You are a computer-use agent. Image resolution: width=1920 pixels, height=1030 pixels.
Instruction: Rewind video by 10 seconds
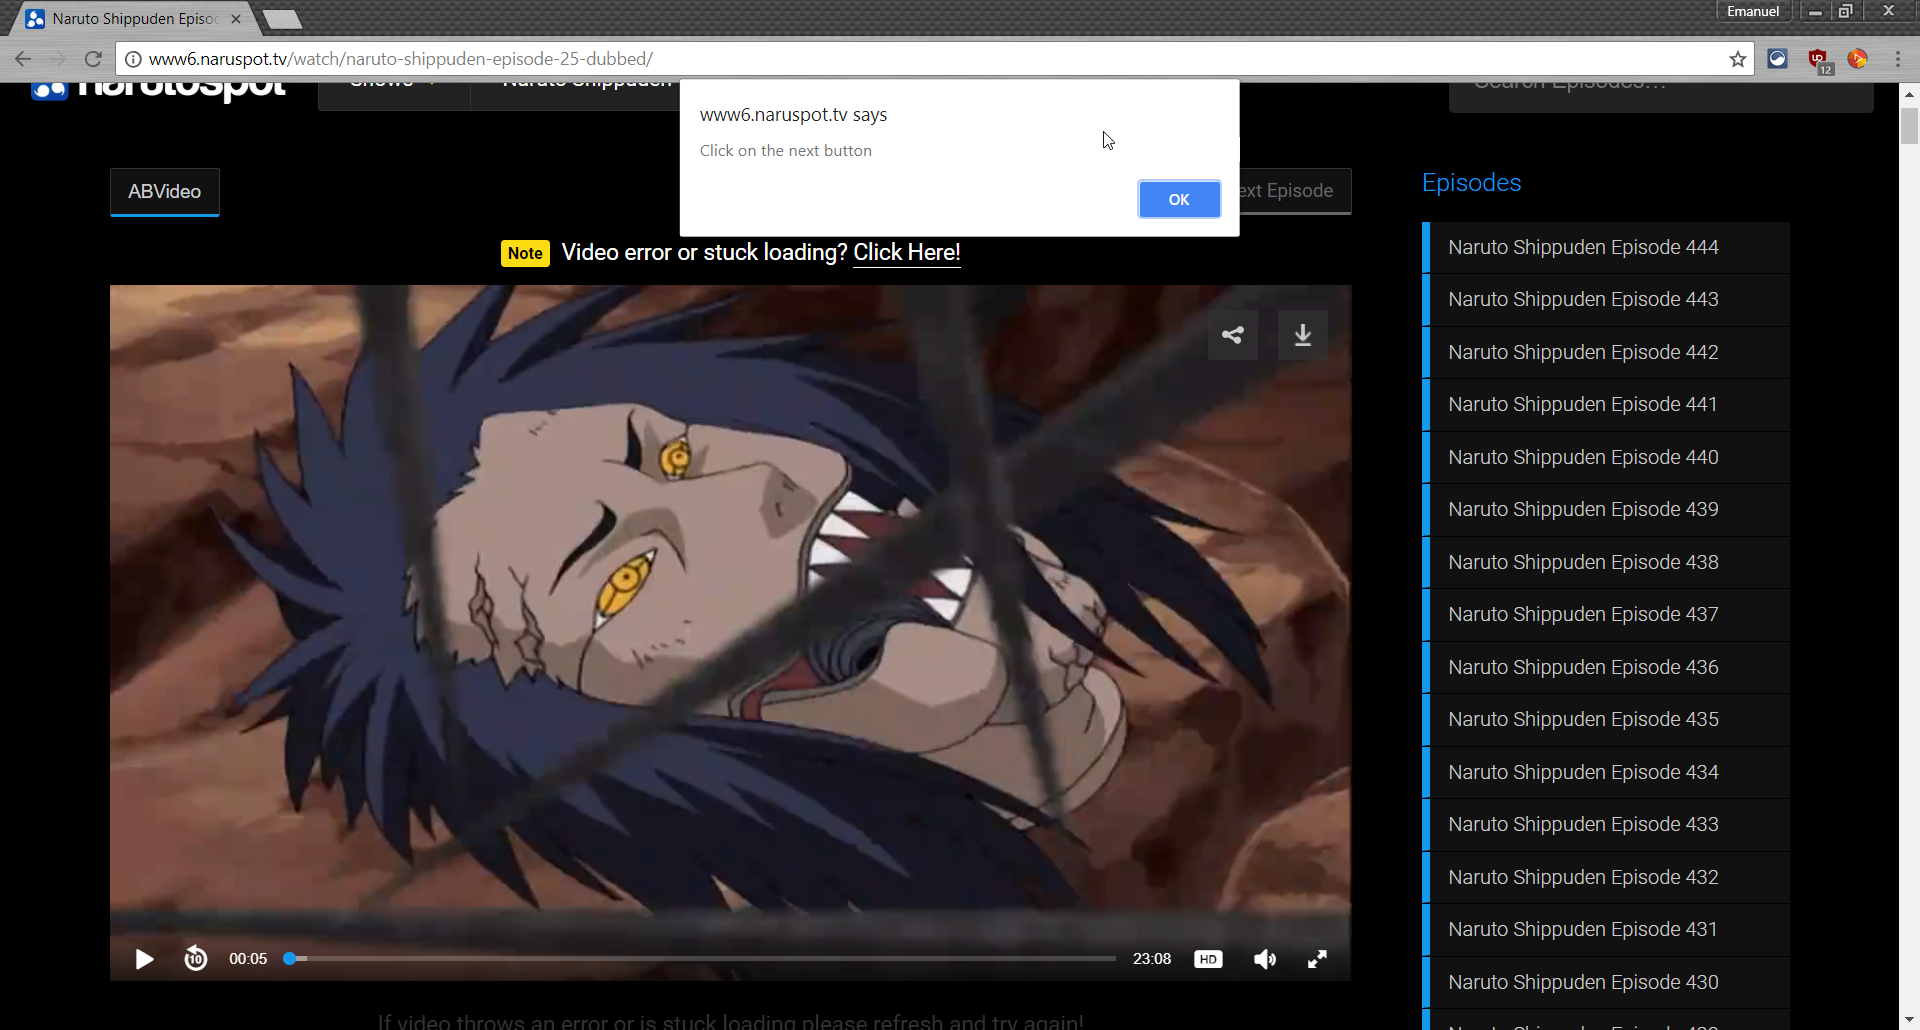195,959
